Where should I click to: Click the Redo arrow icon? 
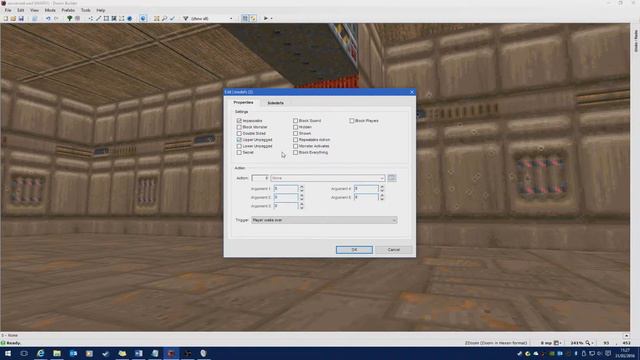pos(56,18)
